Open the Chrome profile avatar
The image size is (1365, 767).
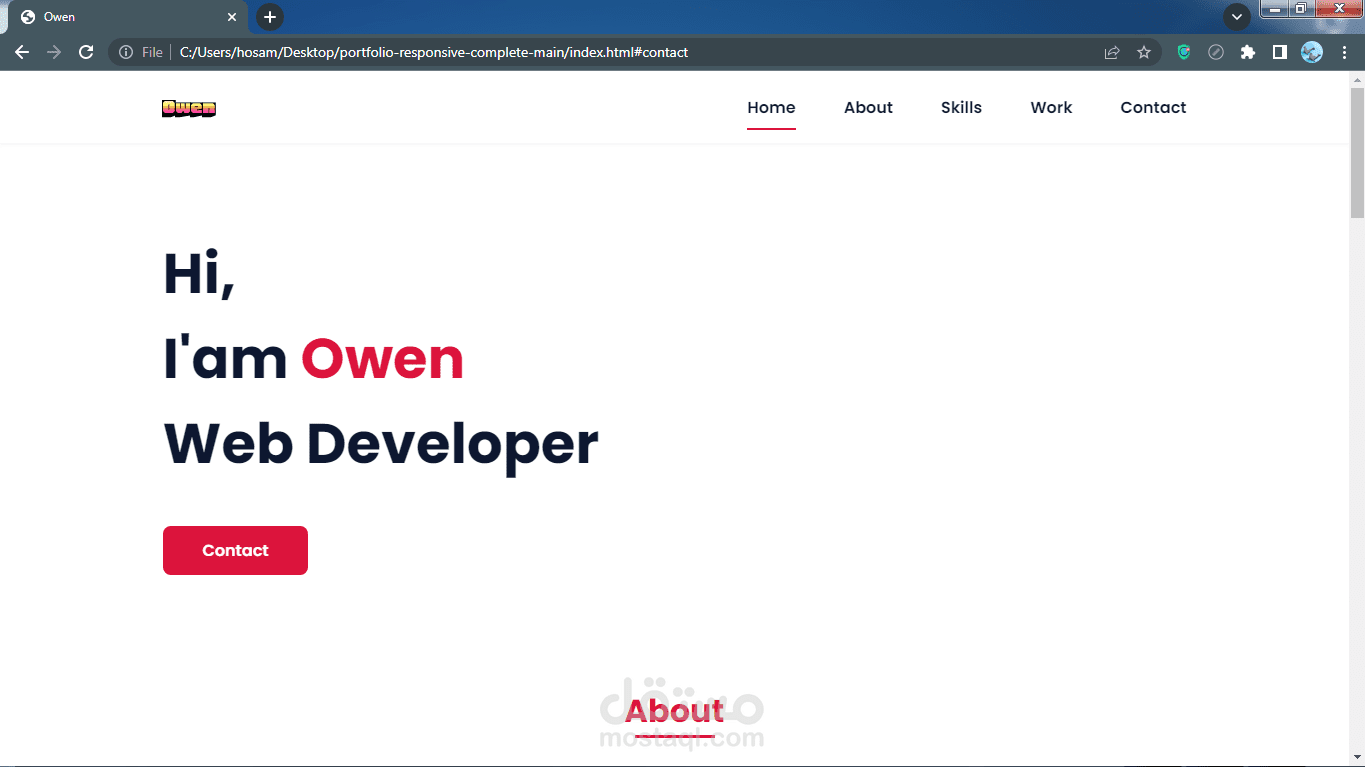click(1312, 52)
